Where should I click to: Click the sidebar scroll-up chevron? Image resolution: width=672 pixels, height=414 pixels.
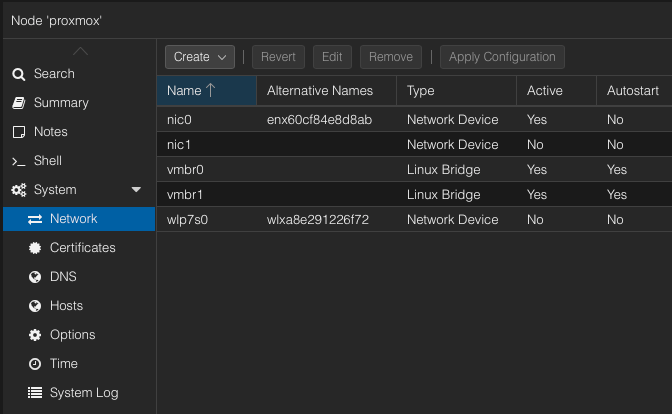click(x=80, y=51)
